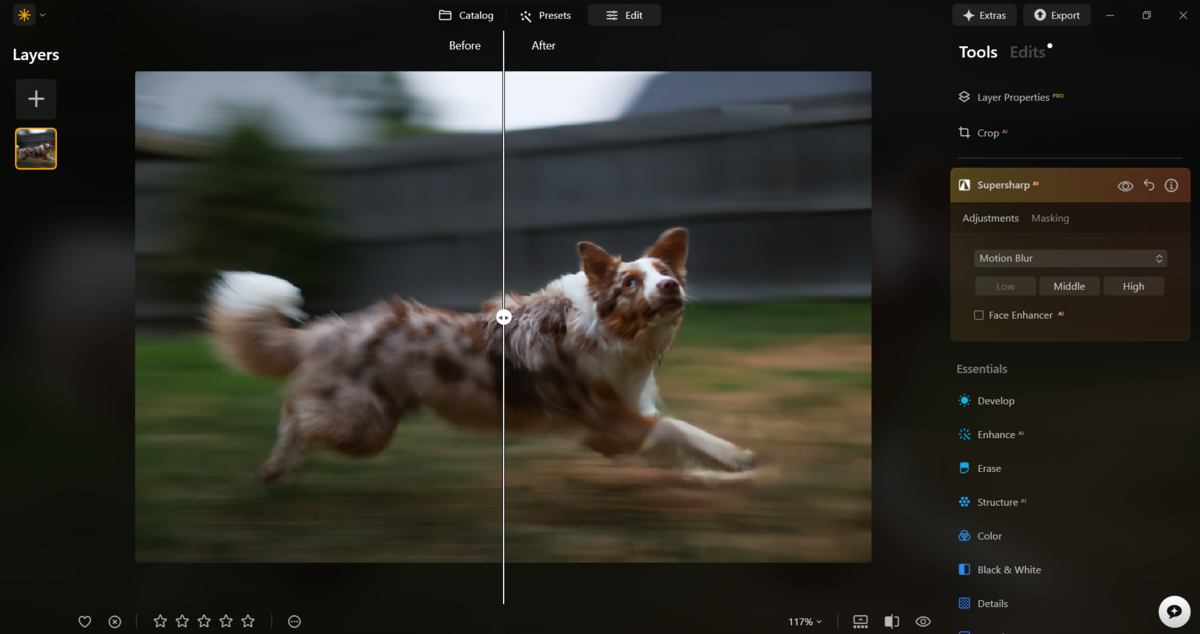Viewport: 1200px width, 634px height.
Task: Toggle Supersharp effect visibility eye
Action: (1125, 186)
